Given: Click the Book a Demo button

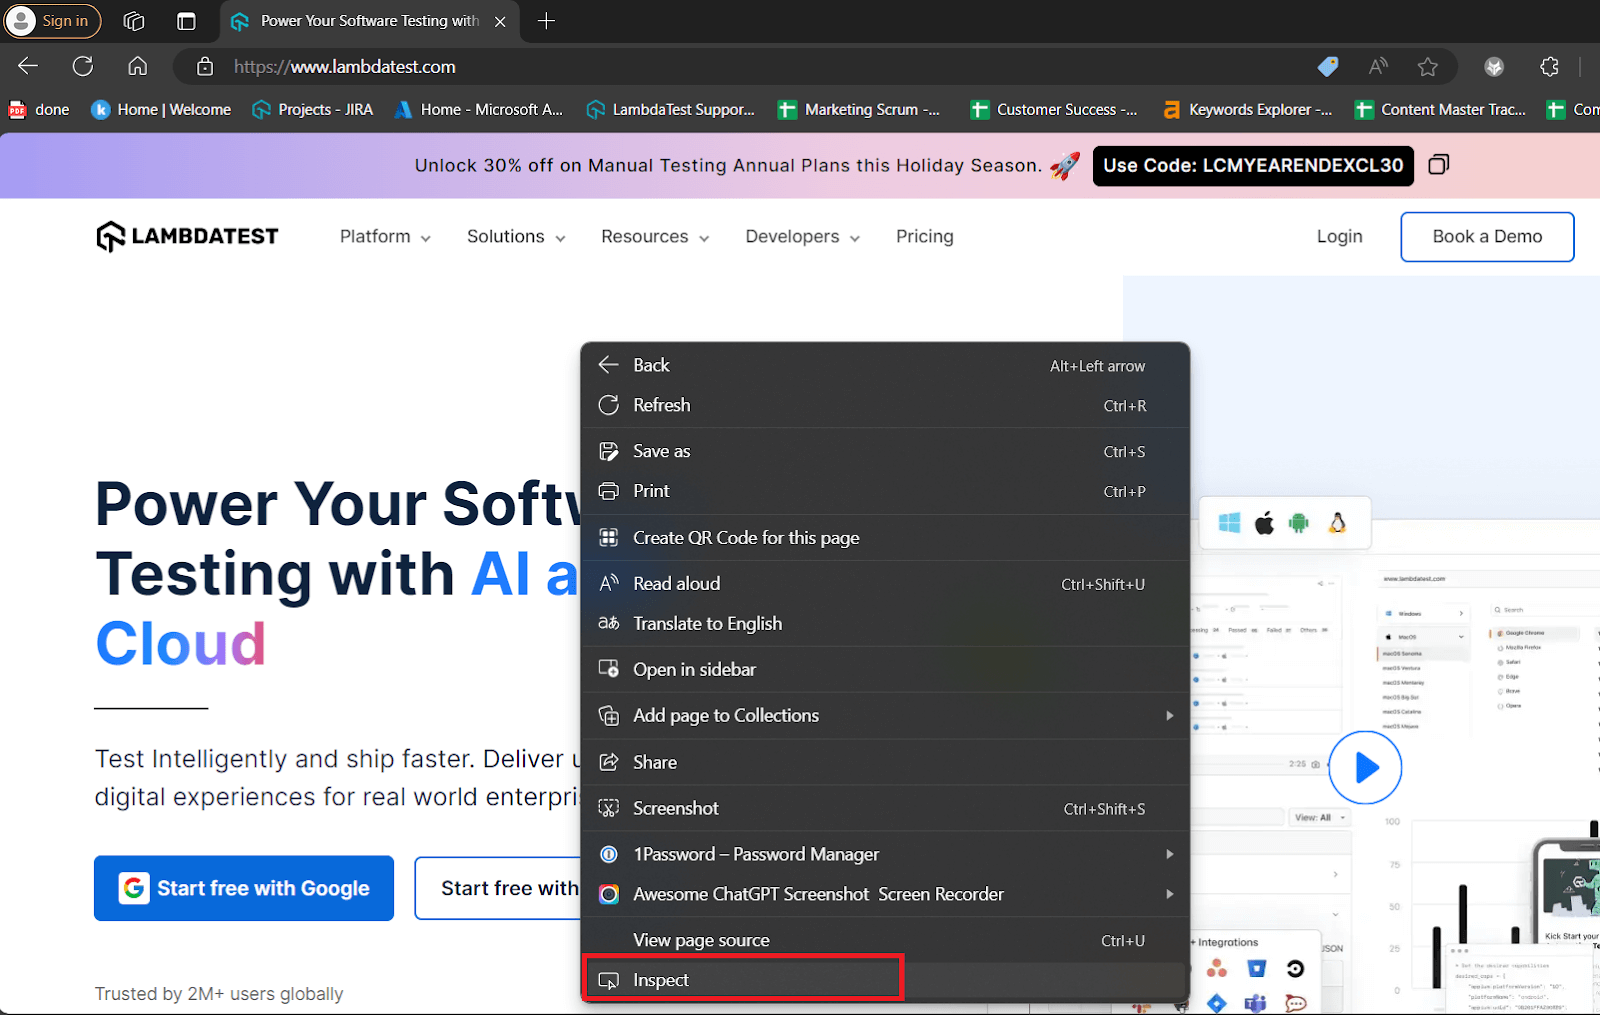Looking at the screenshot, I should click(1486, 236).
